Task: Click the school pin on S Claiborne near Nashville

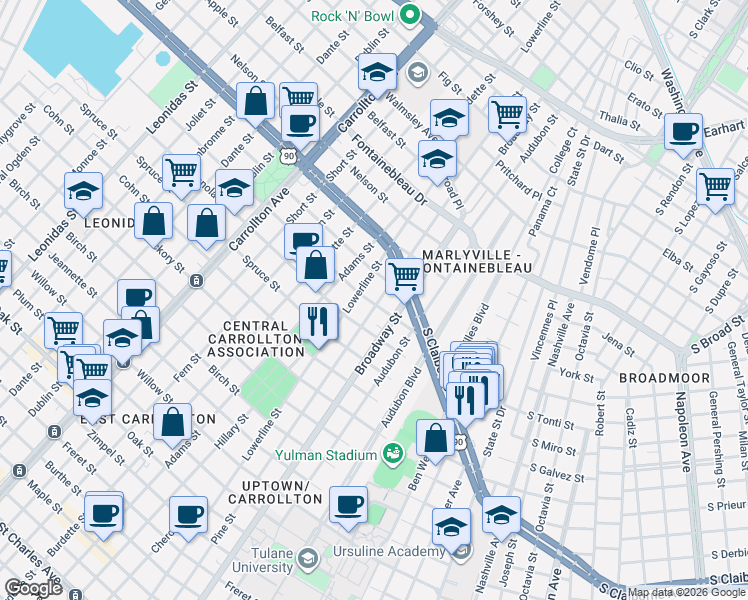Action: [501, 515]
